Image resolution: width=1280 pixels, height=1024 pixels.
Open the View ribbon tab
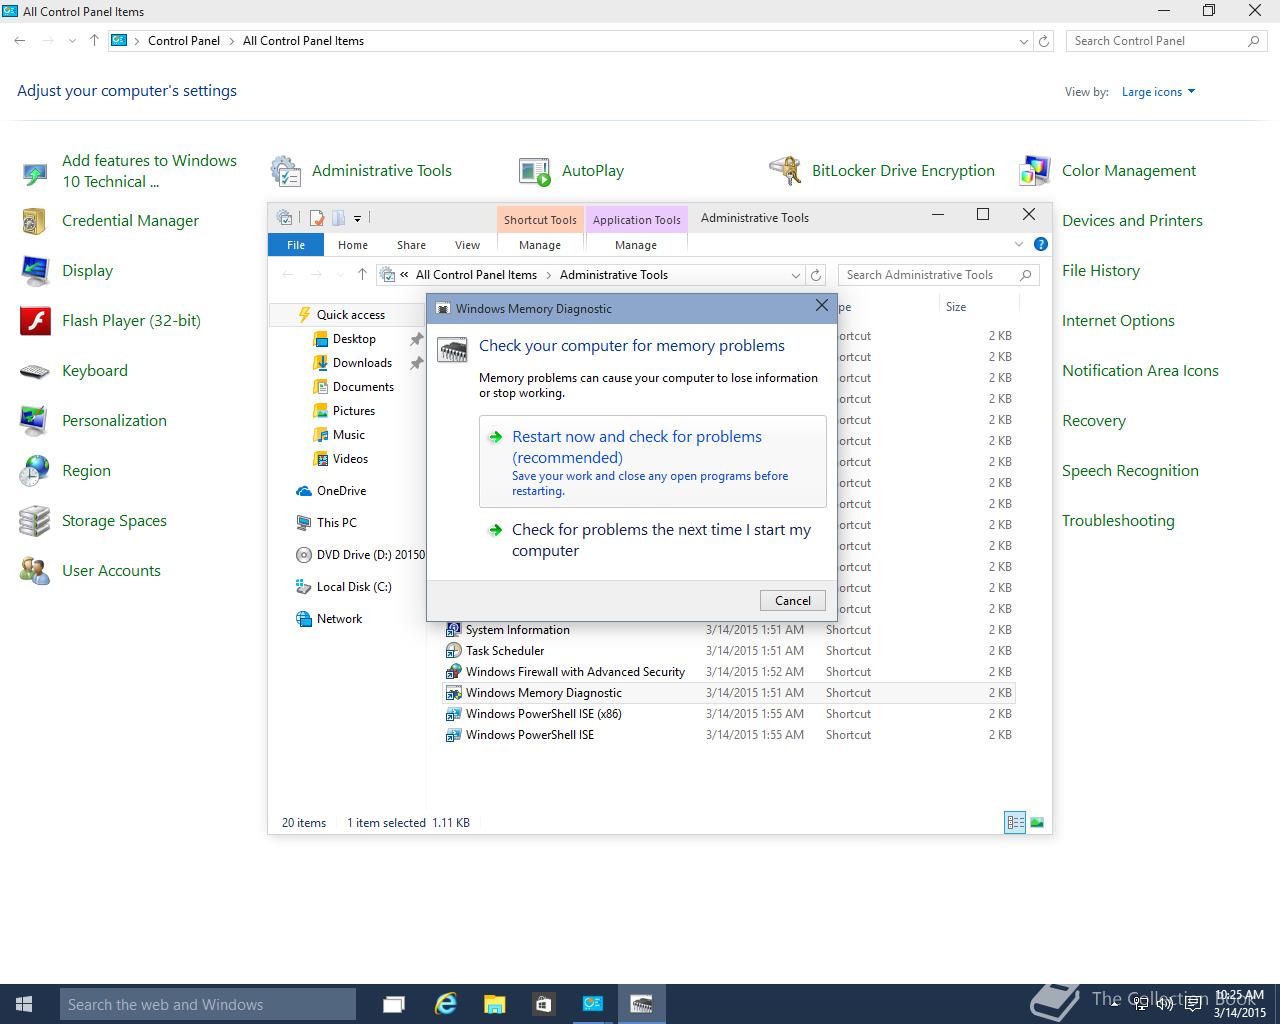click(x=467, y=245)
